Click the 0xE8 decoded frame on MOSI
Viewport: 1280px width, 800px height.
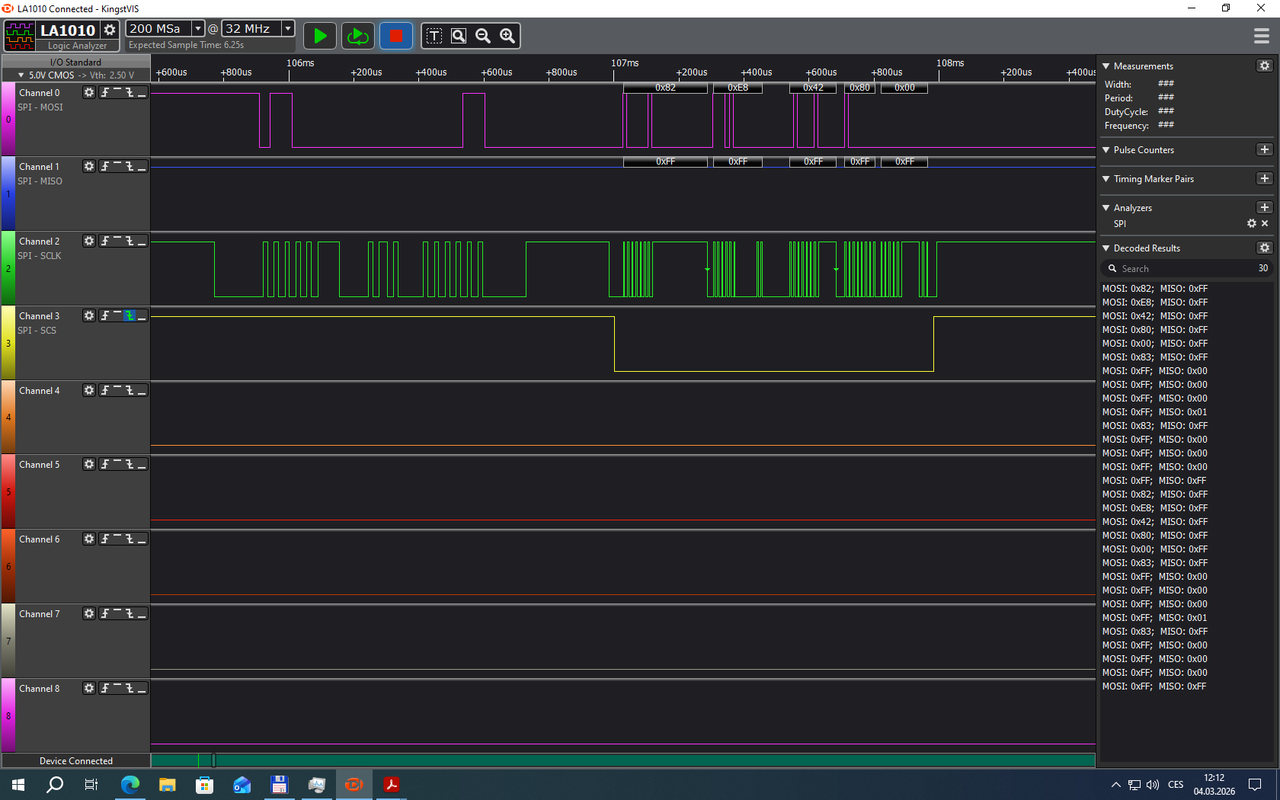[x=738, y=88]
